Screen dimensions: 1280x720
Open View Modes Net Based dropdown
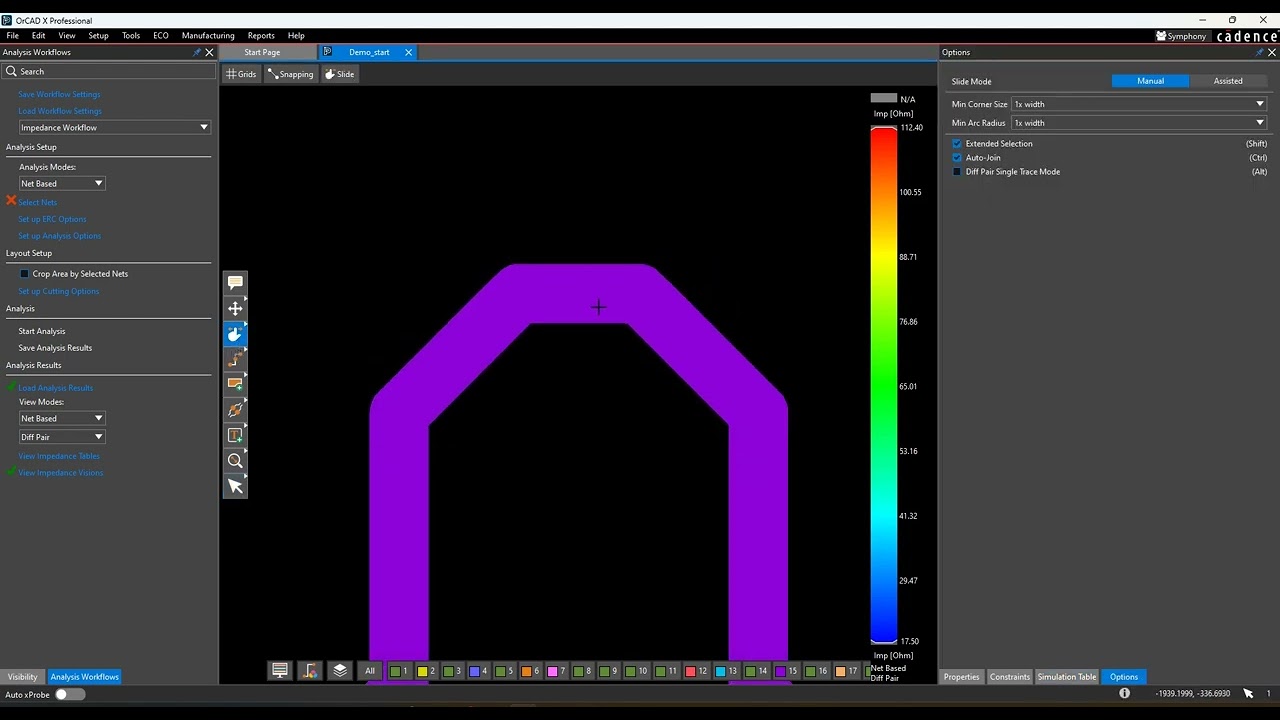click(x=62, y=418)
